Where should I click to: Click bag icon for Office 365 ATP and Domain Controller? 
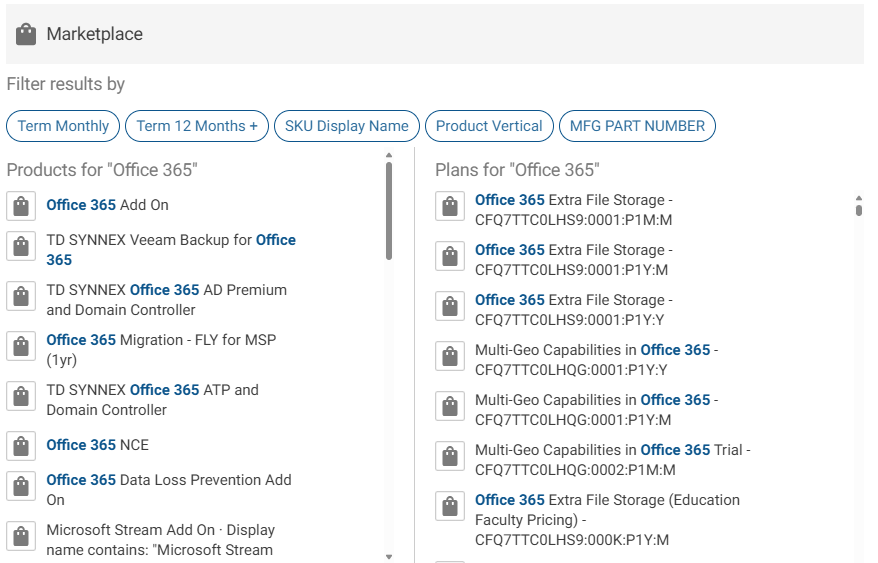pos(21,396)
